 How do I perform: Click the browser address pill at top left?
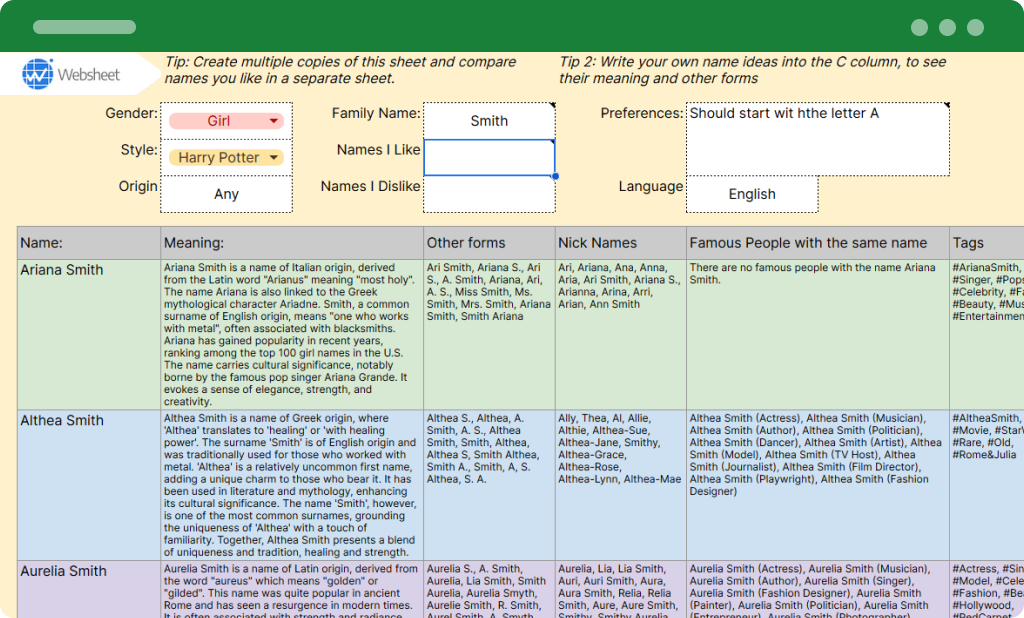pos(84,27)
